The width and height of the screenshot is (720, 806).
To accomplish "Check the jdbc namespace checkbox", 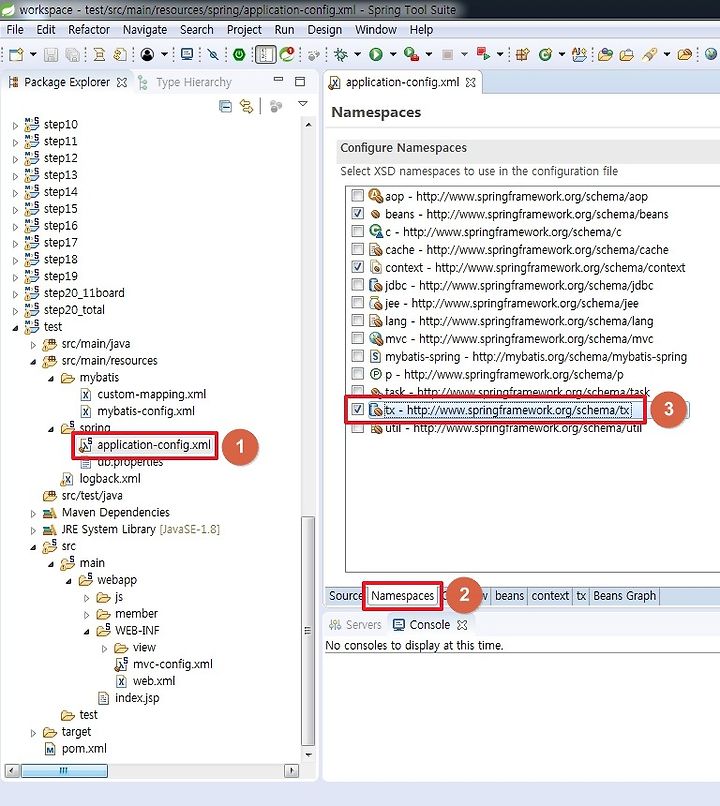I will point(357,284).
